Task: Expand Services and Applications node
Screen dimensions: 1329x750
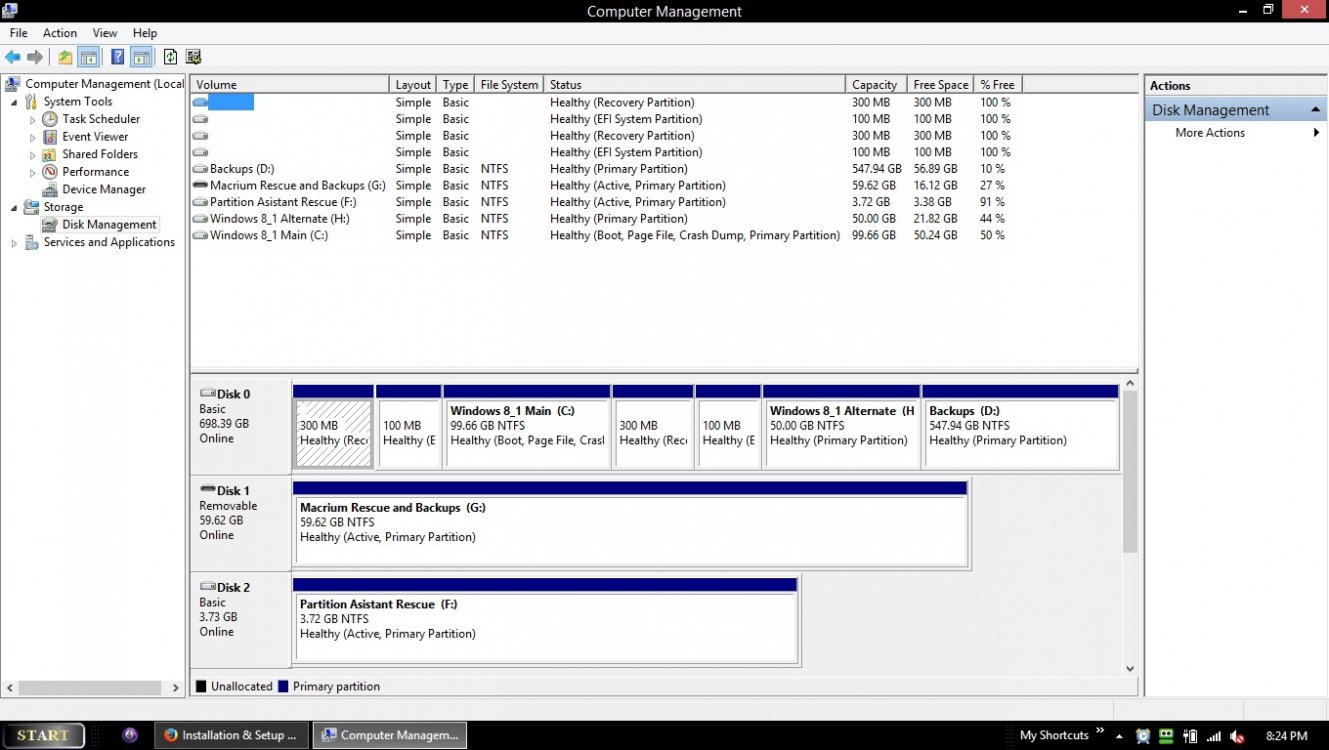Action: click(x=14, y=243)
